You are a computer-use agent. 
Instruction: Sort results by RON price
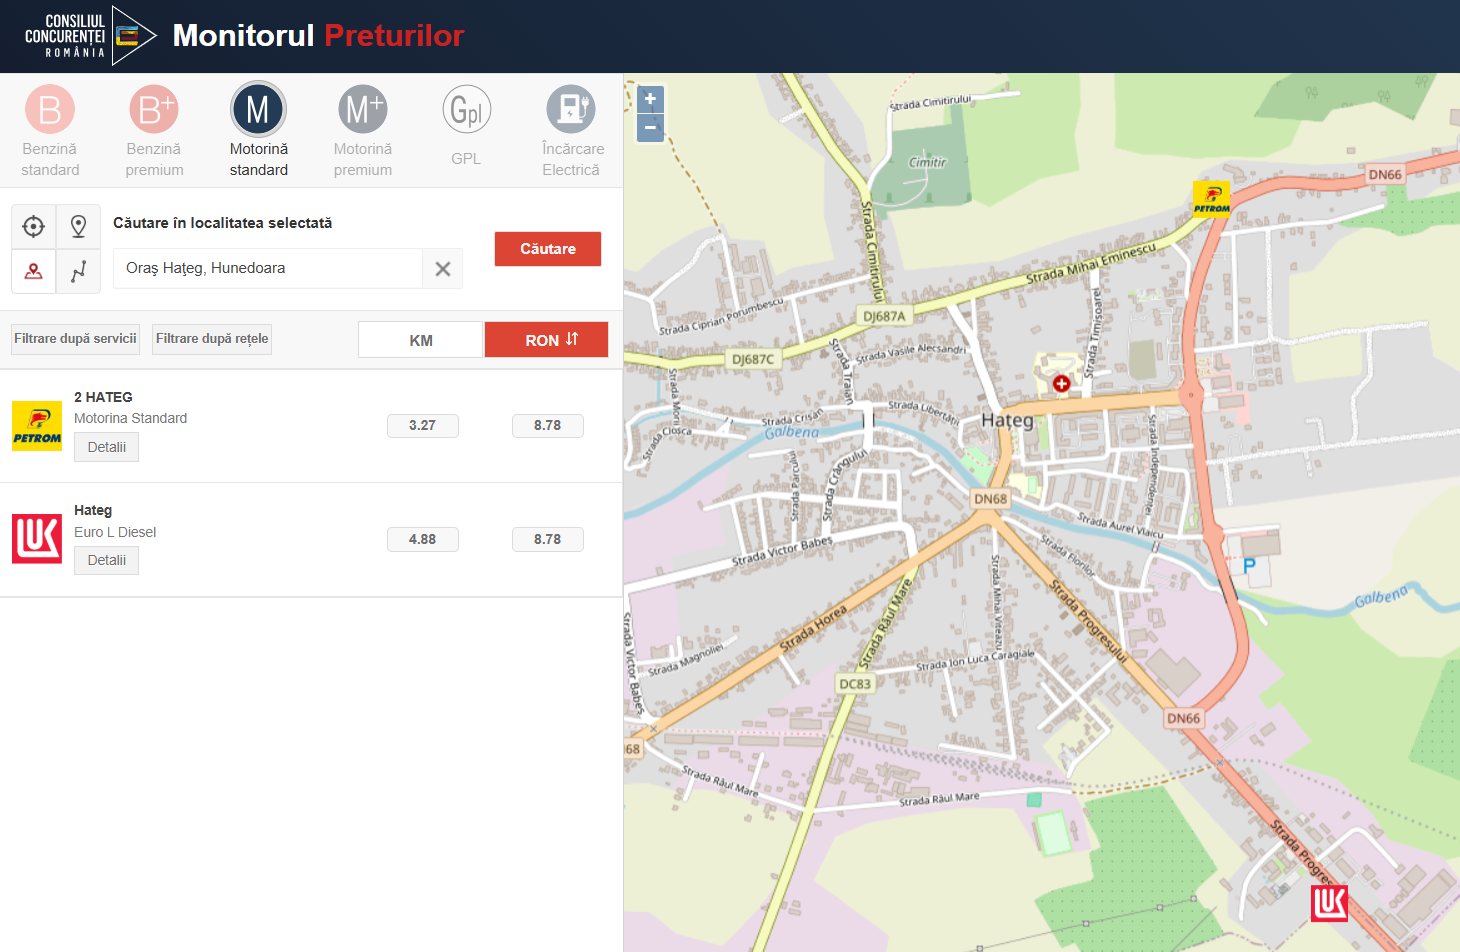(546, 340)
